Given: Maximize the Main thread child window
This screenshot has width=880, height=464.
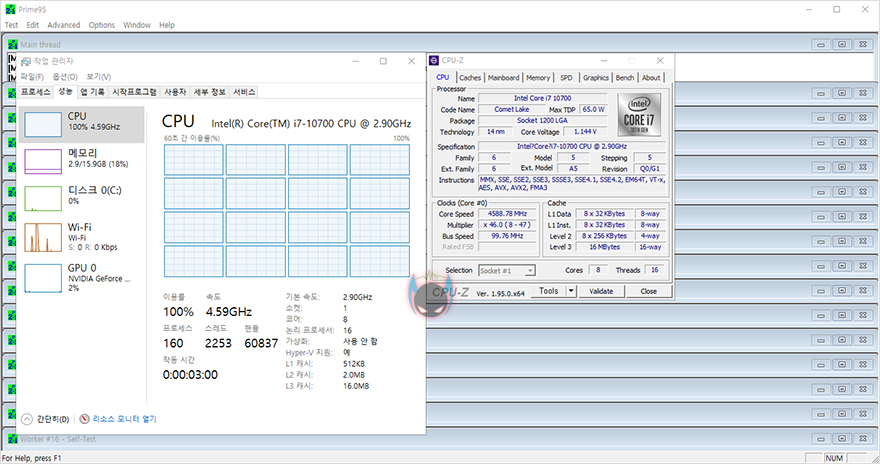Looking at the screenshot, I should point(842,44).
